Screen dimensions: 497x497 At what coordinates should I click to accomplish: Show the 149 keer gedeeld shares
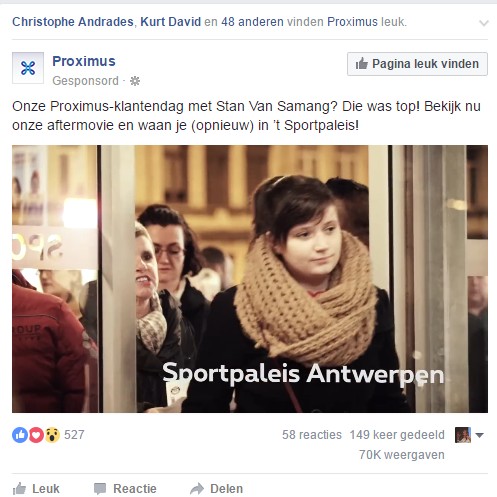click(x=397, y=435)
